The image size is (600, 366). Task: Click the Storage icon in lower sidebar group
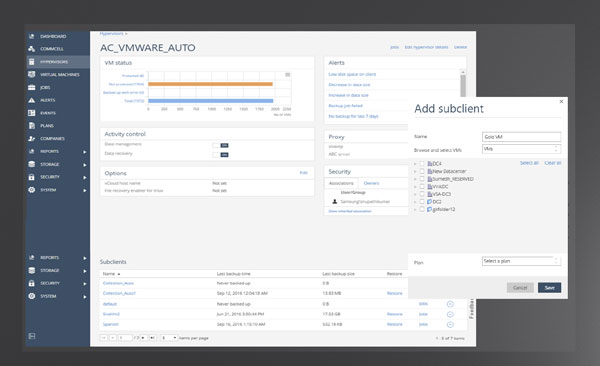pyautogui.click(x=32, y=270)
